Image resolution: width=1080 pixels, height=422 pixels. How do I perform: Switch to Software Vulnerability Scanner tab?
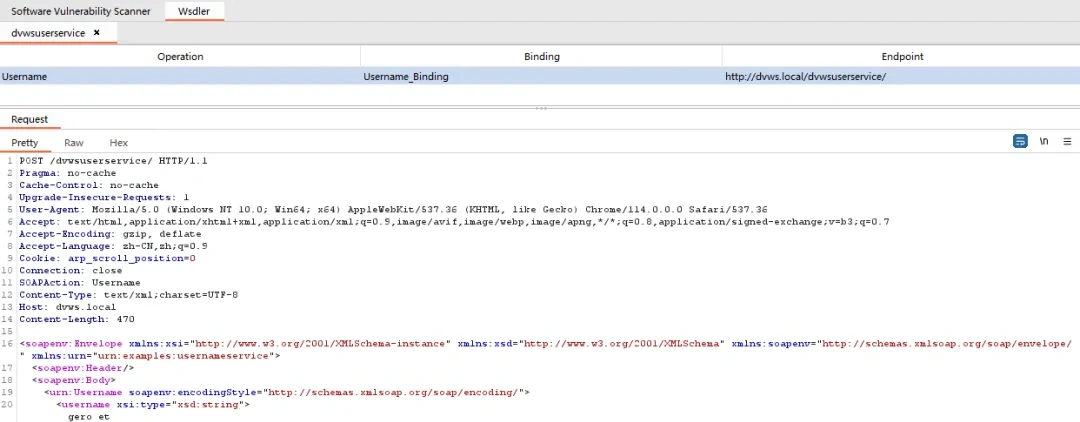81,11
